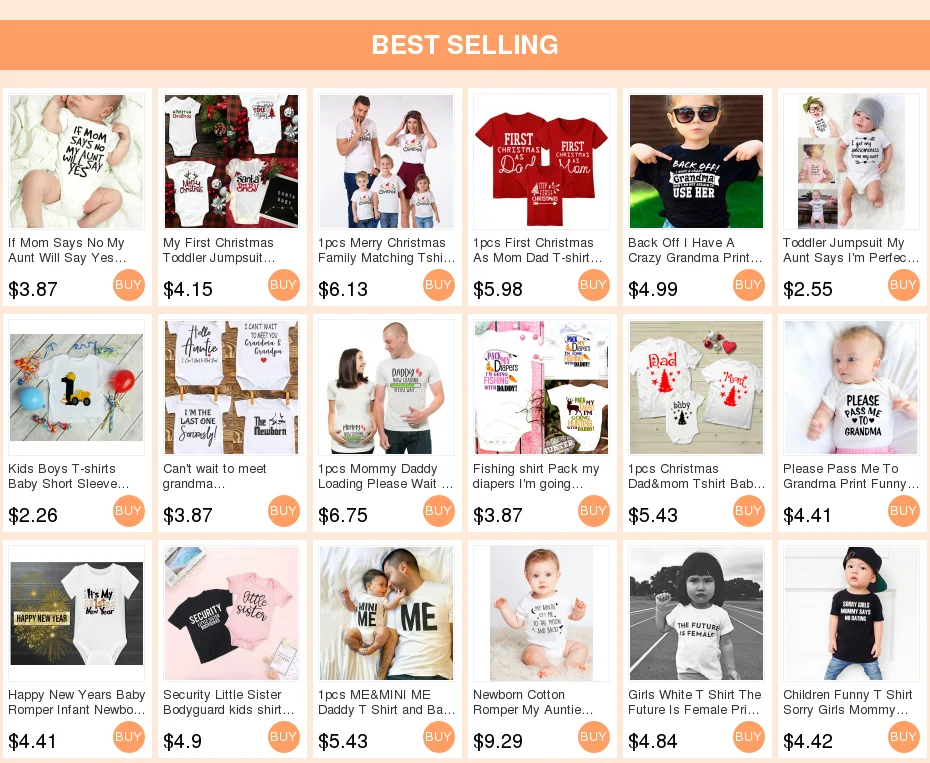Image resolution: width=930 pixels, height=763 pixels.
Task: Open the Back Off Crazy Grandma product image
Action: (696, 161)
